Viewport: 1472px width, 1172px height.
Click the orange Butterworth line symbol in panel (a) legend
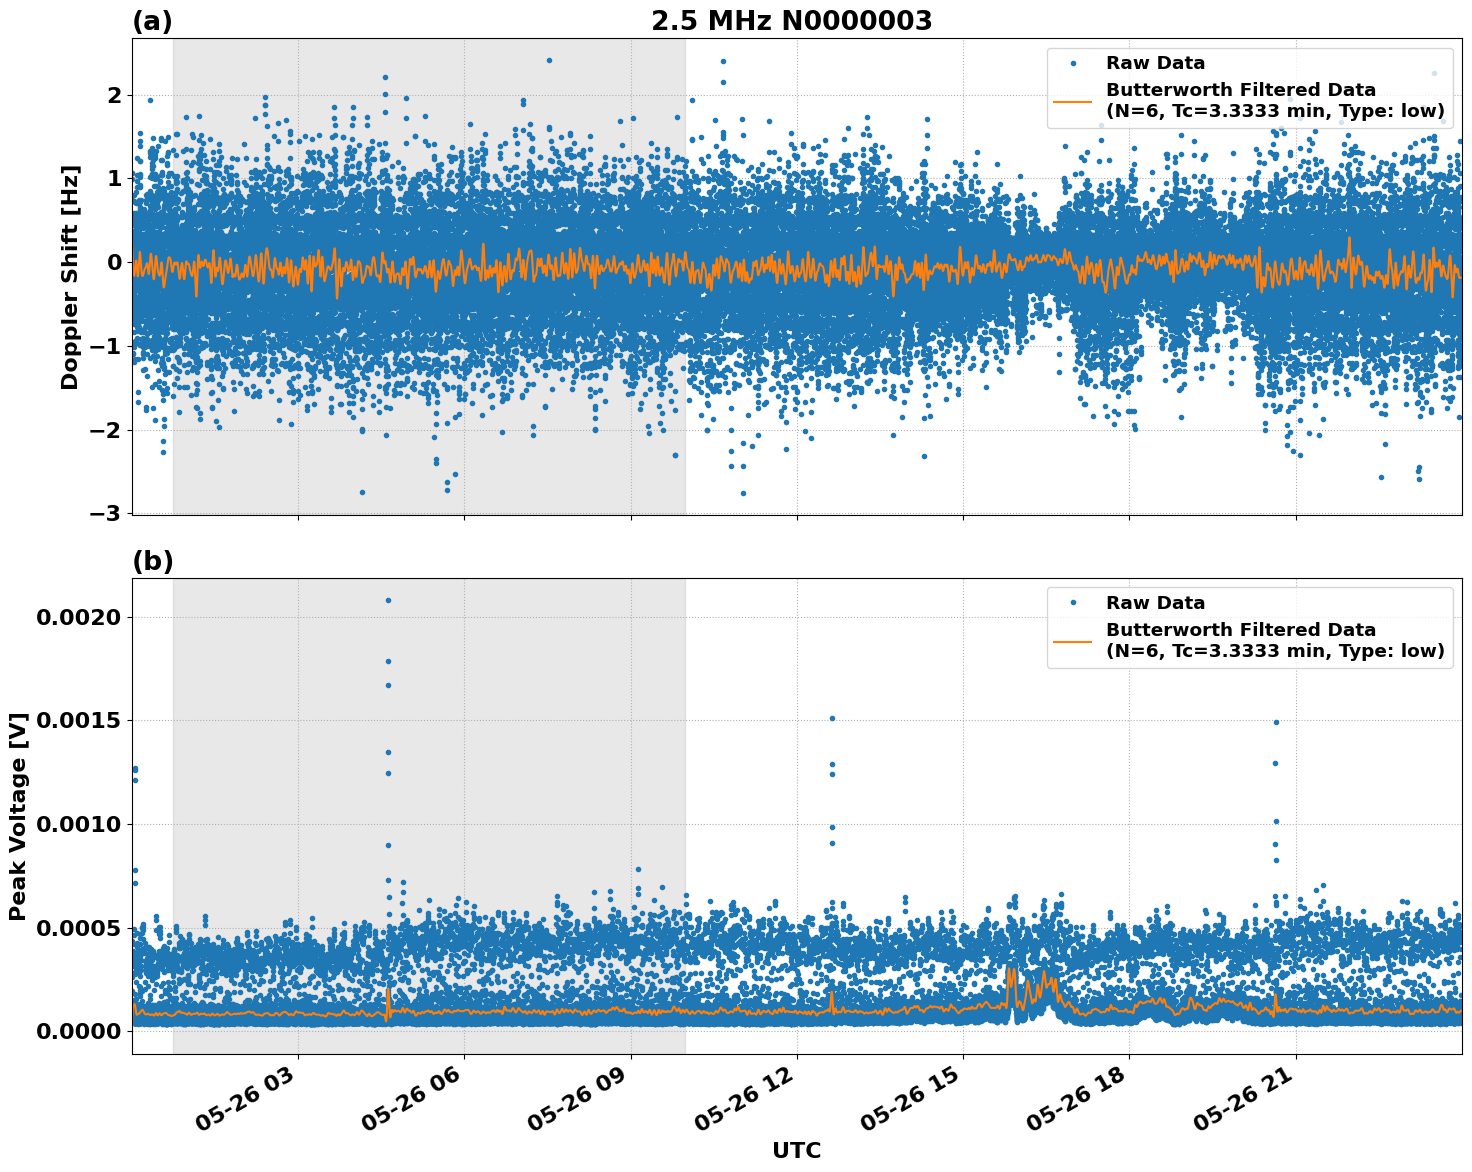click(1073, 101)
